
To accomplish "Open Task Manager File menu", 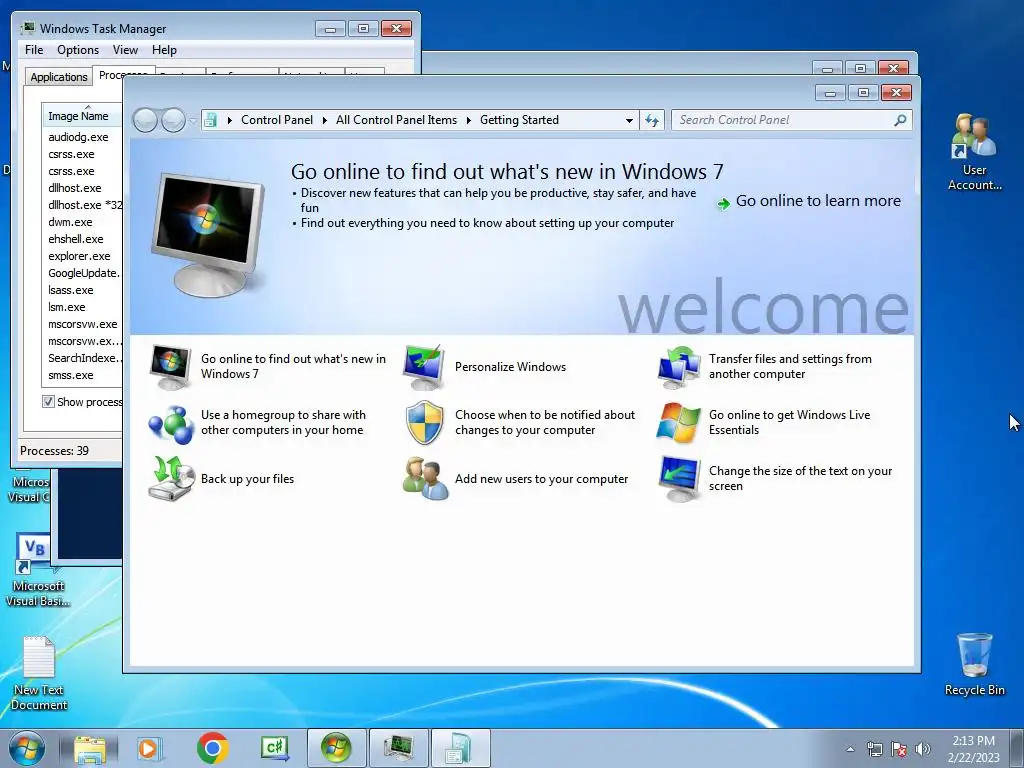I will [x=34, y=50].
